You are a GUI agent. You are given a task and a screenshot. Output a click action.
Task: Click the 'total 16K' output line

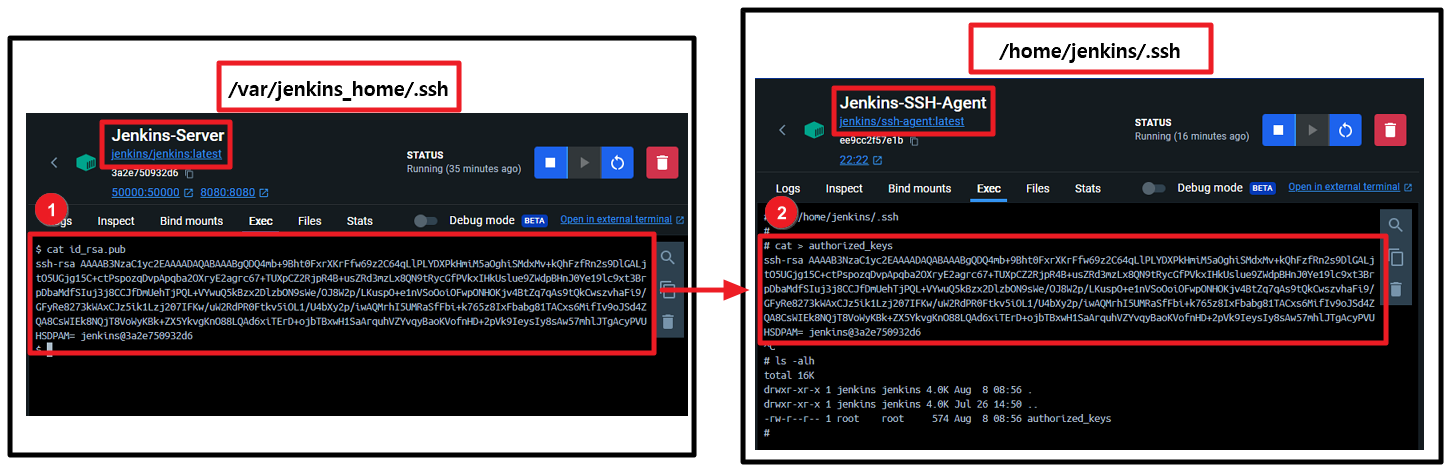[789, 374]
